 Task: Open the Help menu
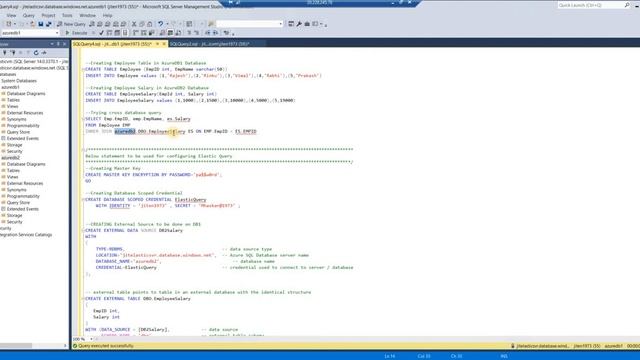107,15
